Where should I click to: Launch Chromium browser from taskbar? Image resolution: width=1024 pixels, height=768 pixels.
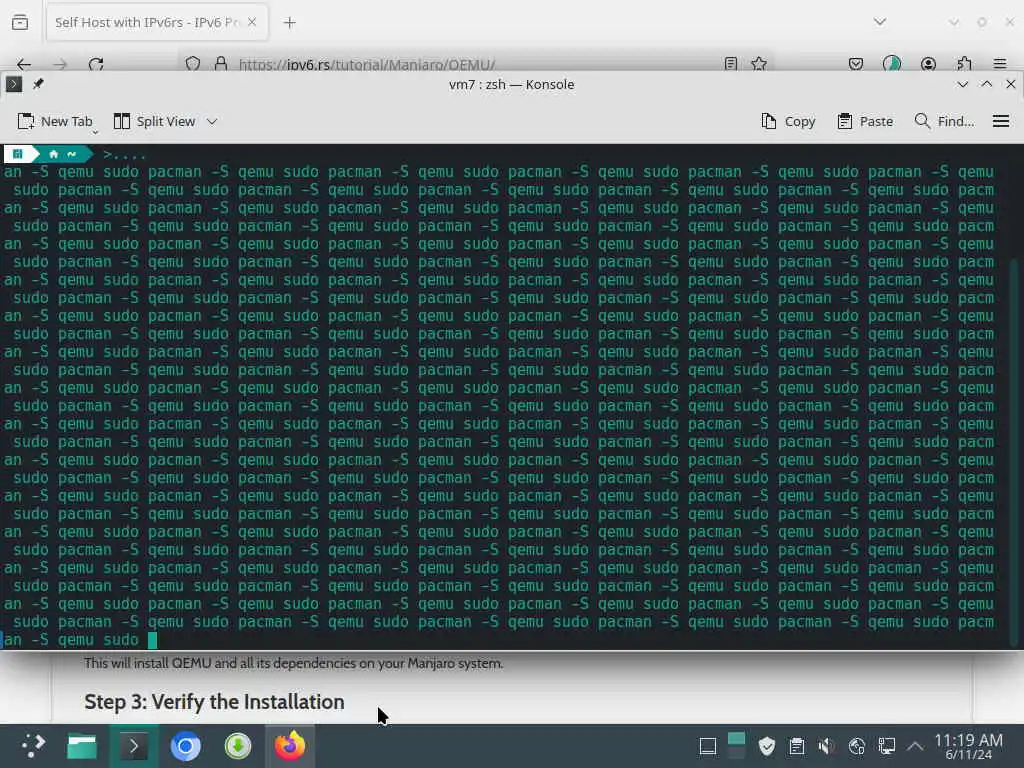pyautogui.click(x=185, y=746)
